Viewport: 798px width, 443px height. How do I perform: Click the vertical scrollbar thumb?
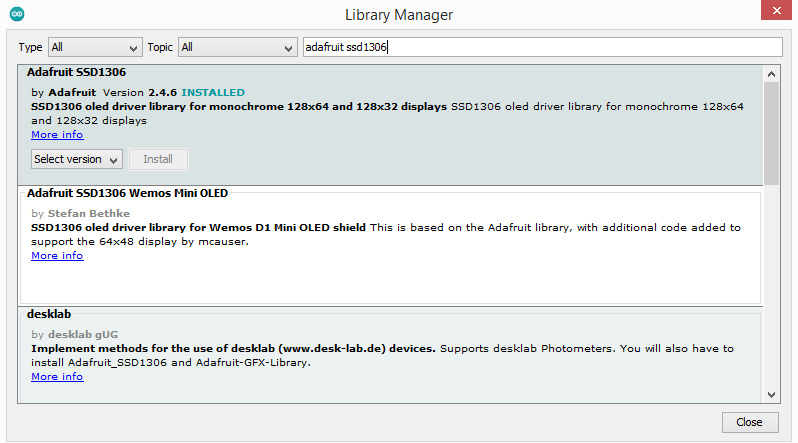pyautogui.click(x=772, y=133)
